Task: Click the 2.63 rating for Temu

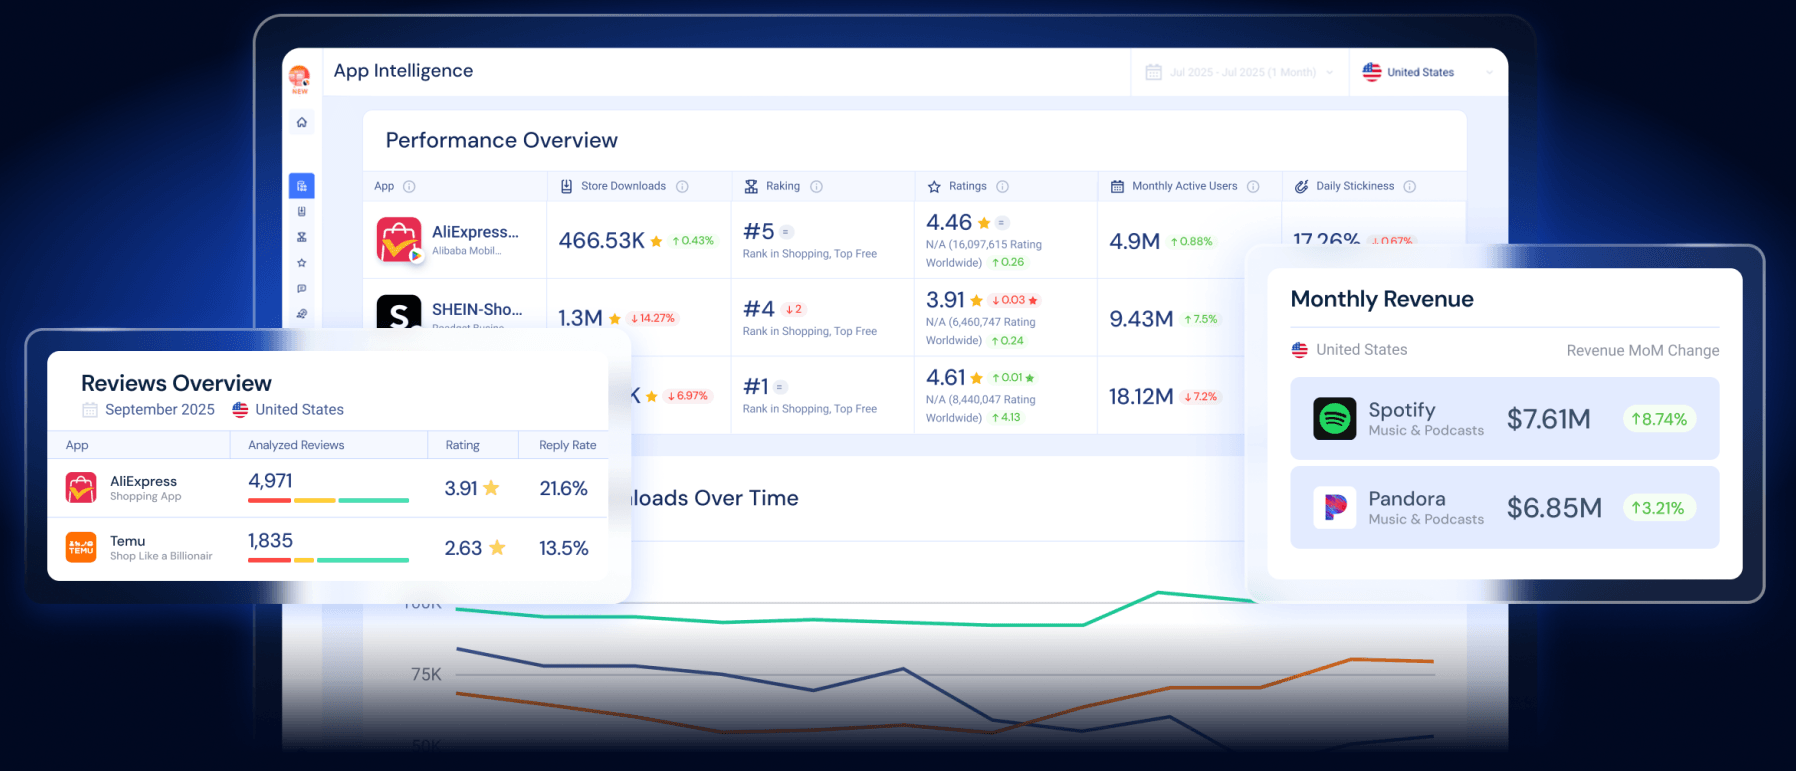Action: pyautogui.click(x=463, y=549)
